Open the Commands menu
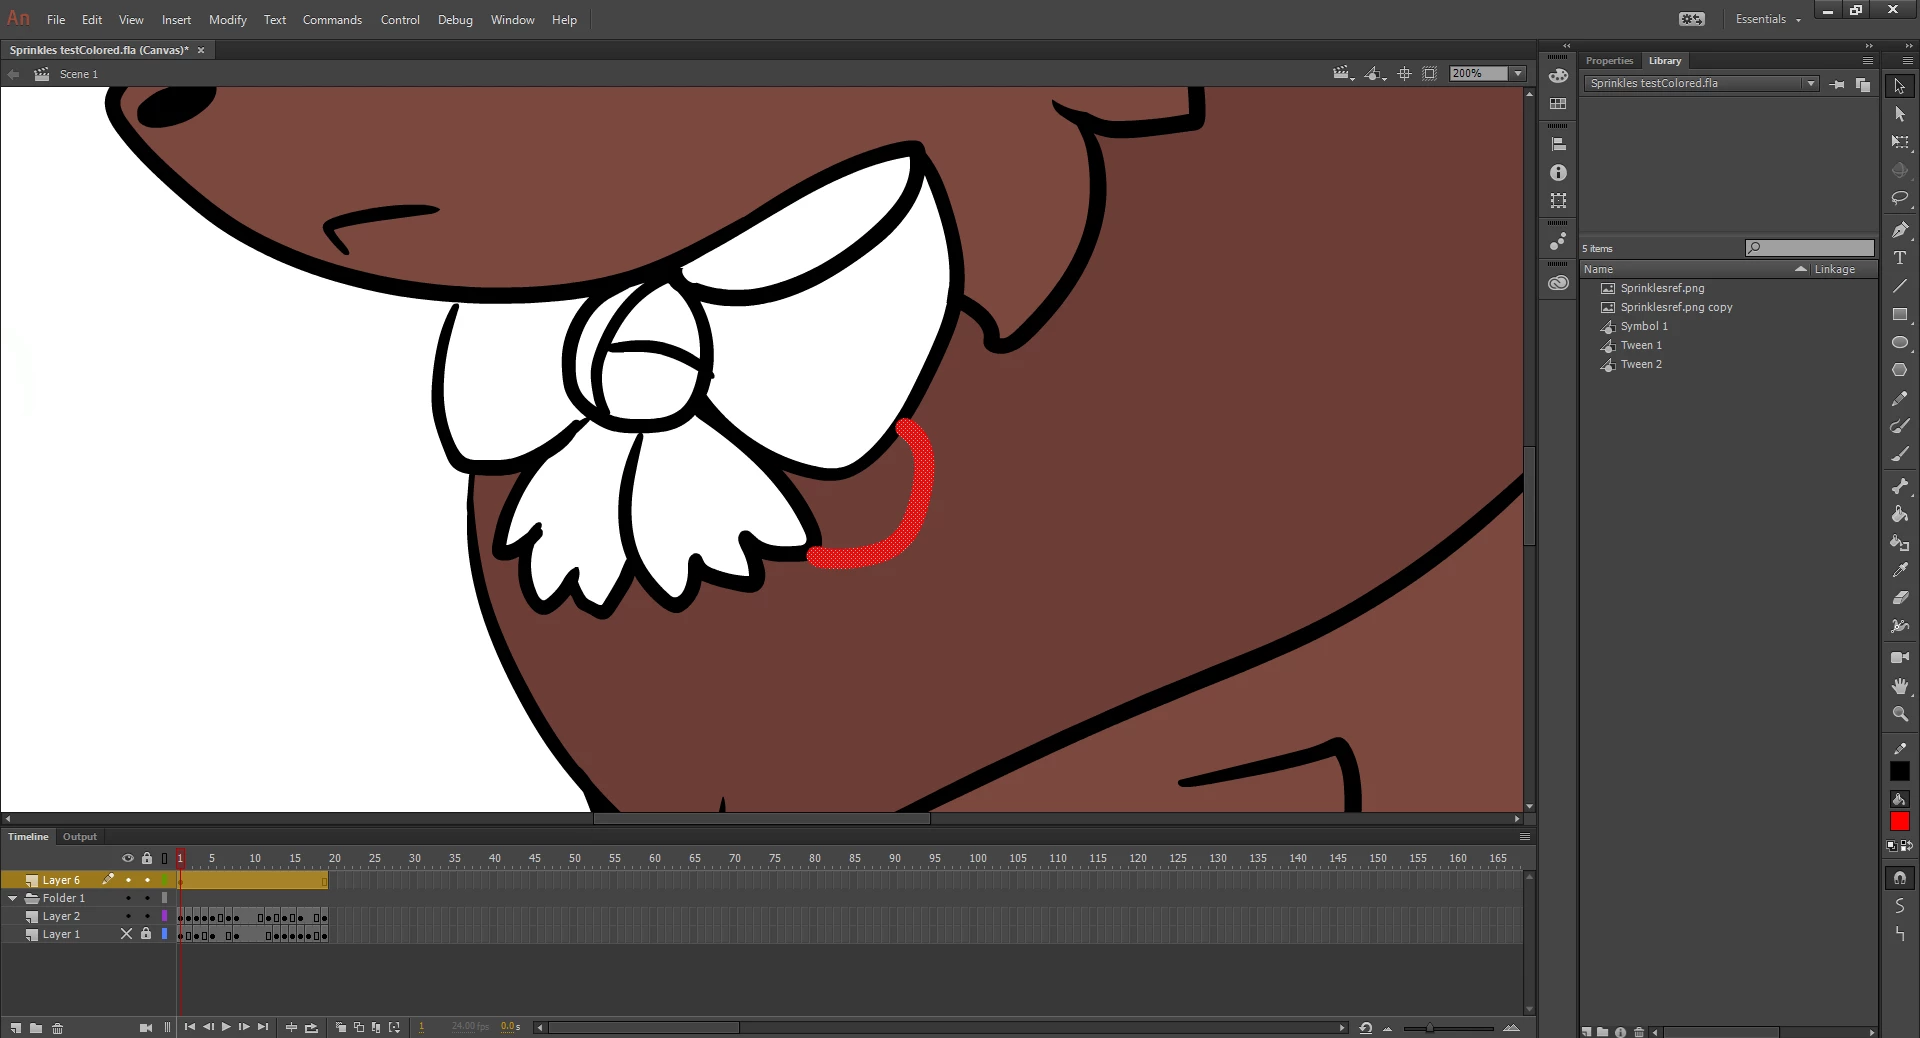Screen dimensions: 1920x1038 (332, 19)
